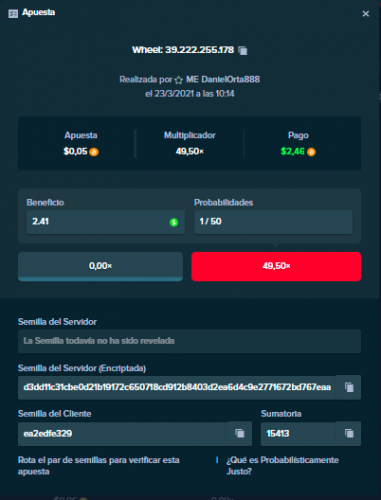Click the 'Sumatoria' label
Screen dimensions: 381x500
click(x=281, y=414)
